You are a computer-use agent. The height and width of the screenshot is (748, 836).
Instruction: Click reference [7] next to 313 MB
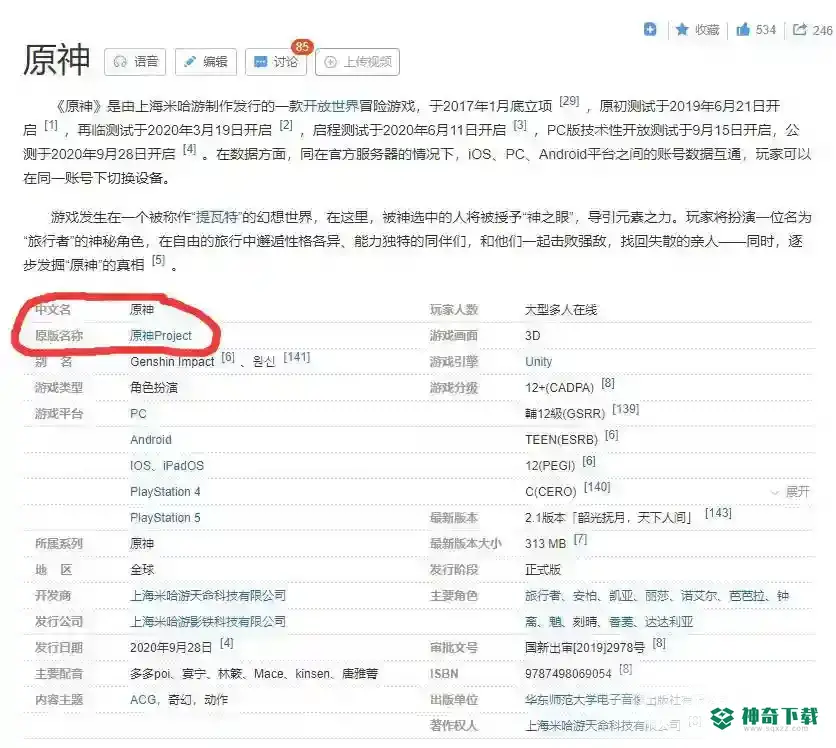point(580,539)
